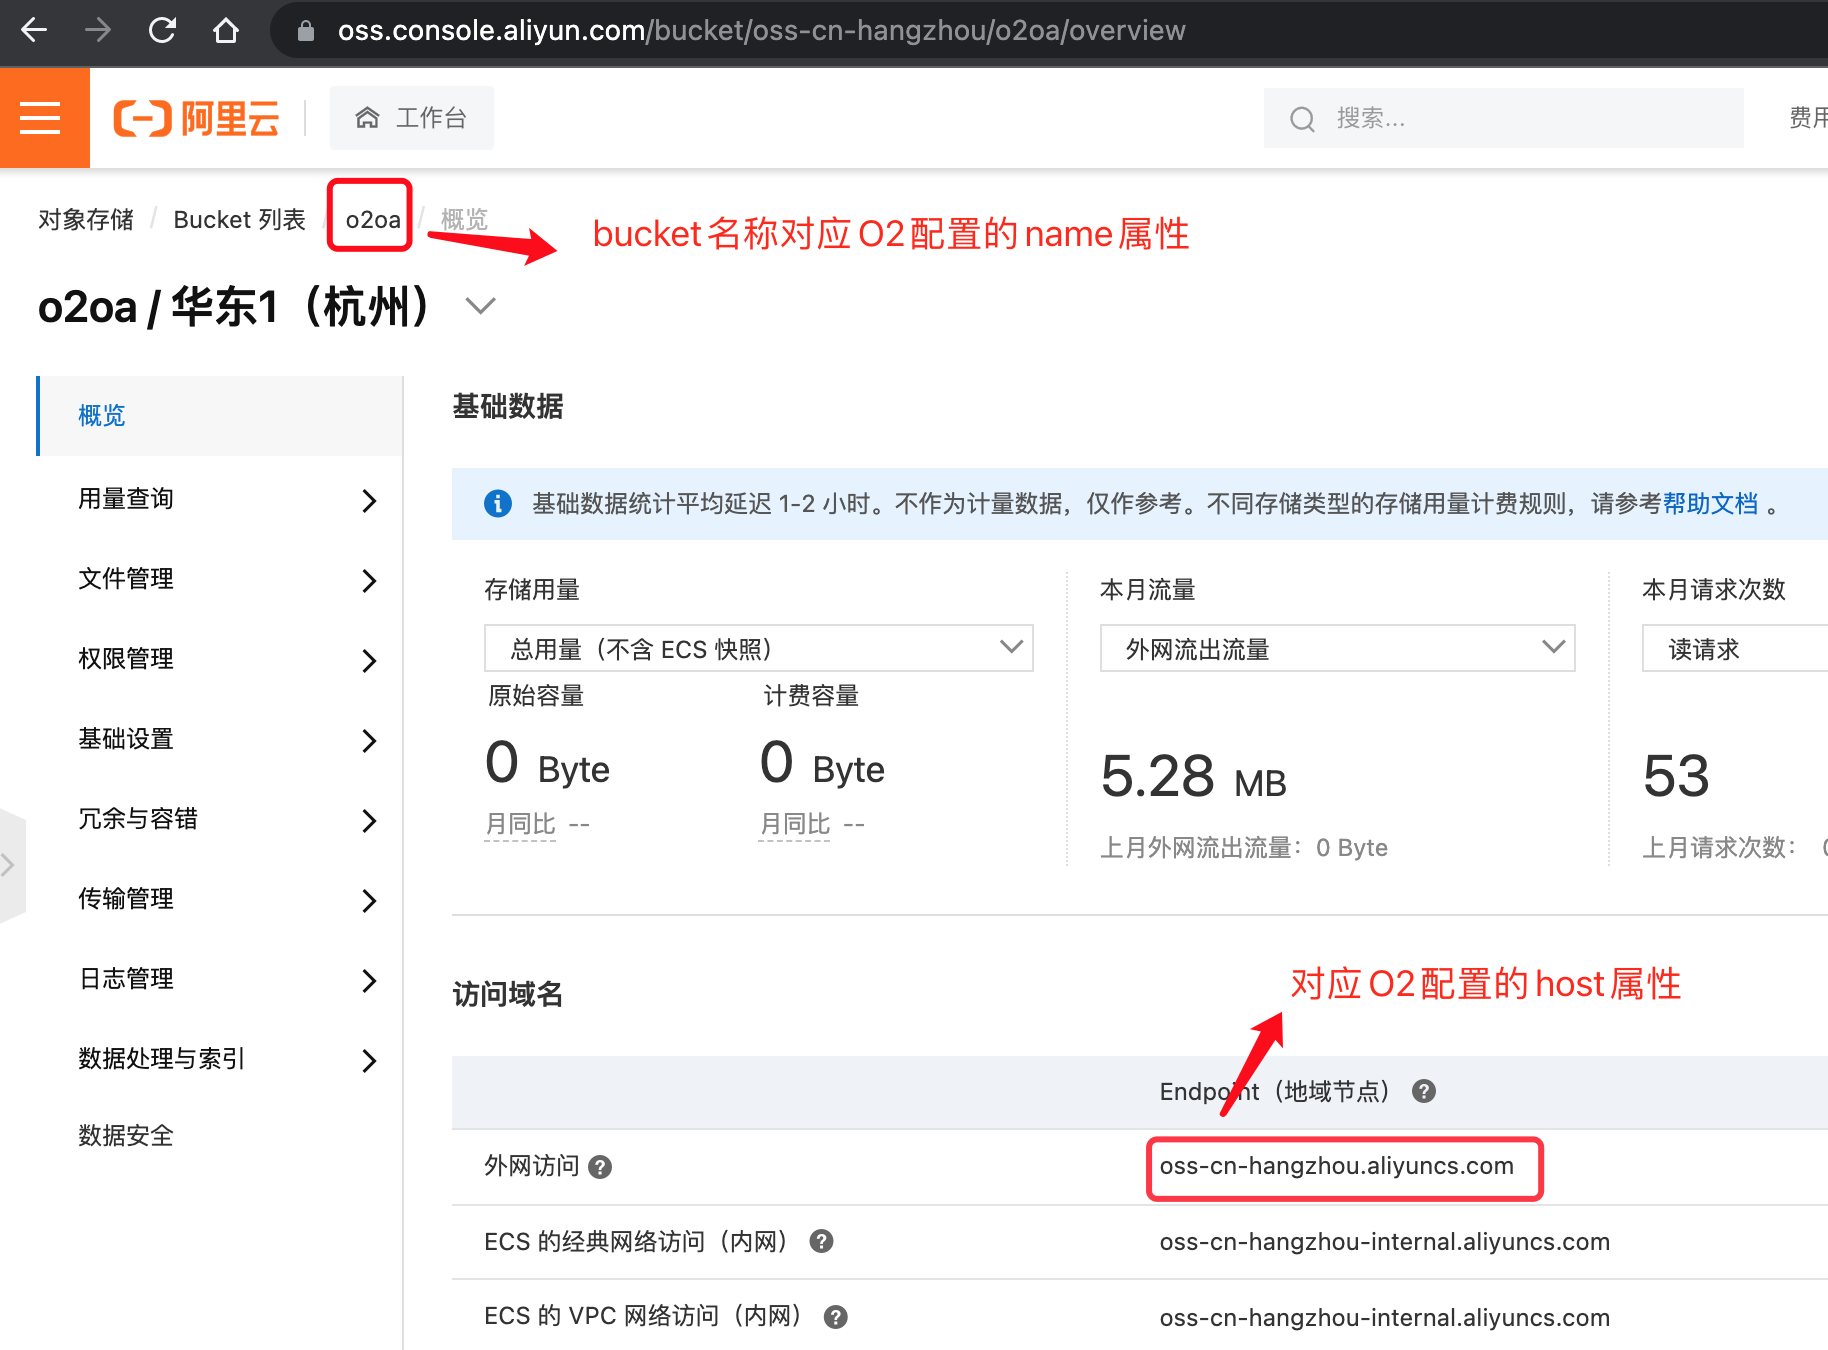The height and width of the screenshot is (1350, 1828).
Task: Open the 总用量 storage usage dropdown
Action: (758, 648)
